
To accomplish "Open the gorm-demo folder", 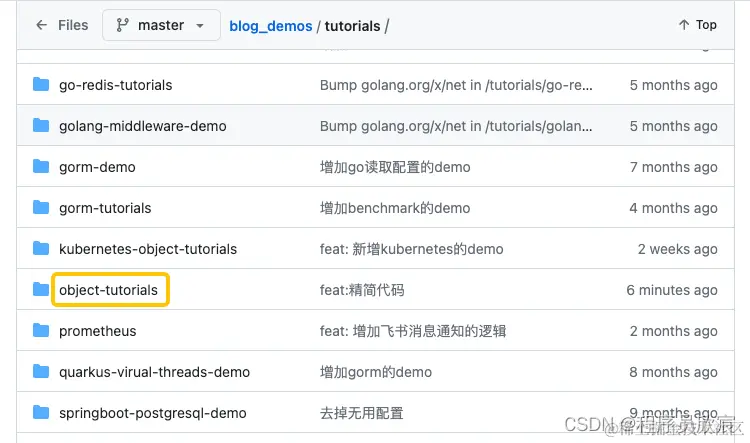I will (x=97, y=167).
